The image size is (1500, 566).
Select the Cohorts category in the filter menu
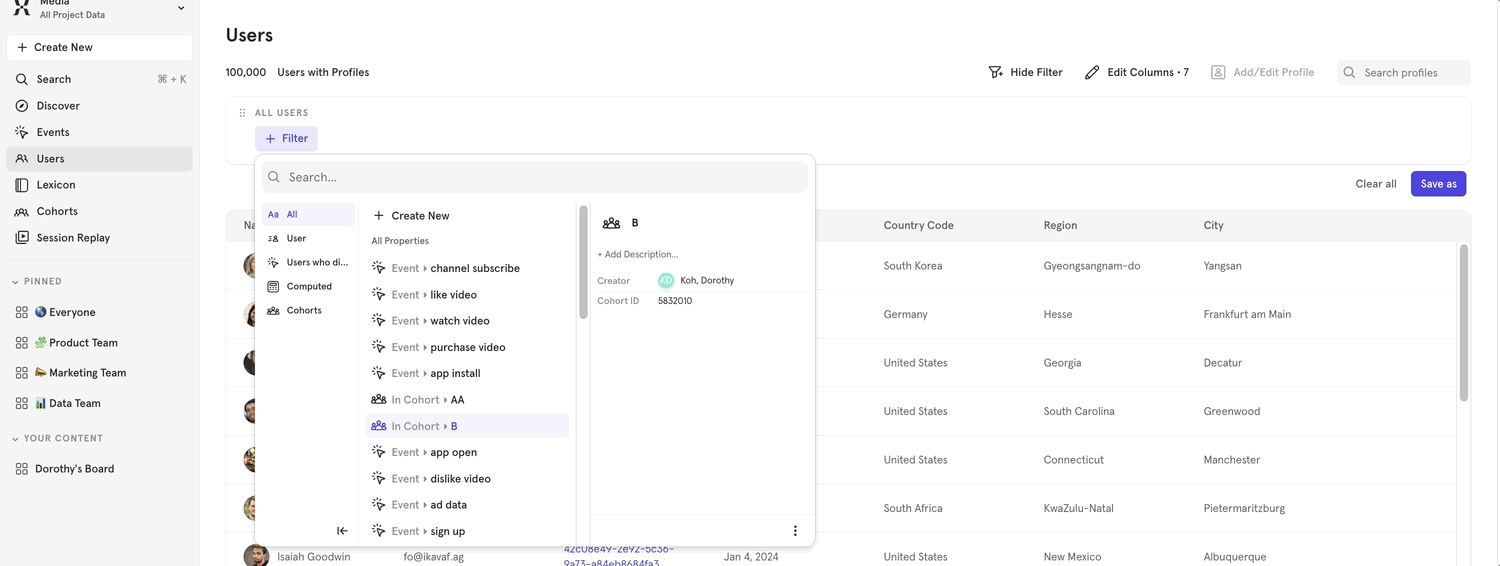tap(304, 311)
